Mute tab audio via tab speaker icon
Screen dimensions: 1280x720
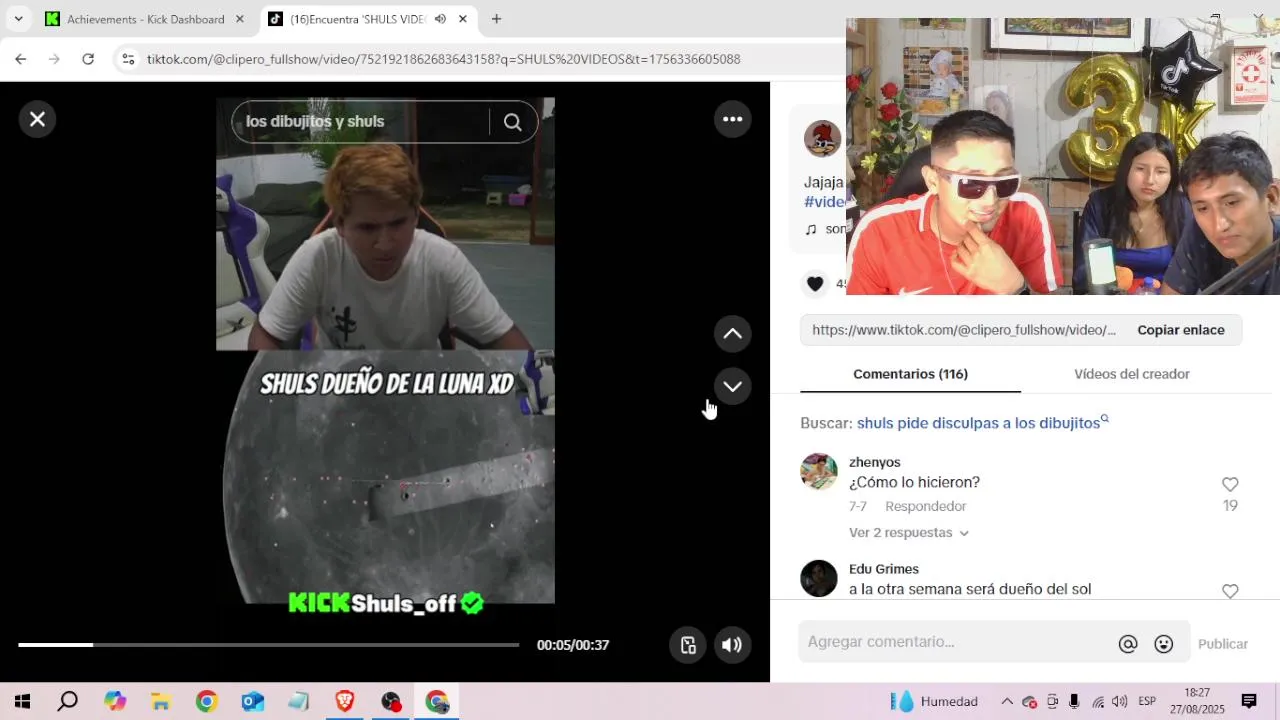440,19
